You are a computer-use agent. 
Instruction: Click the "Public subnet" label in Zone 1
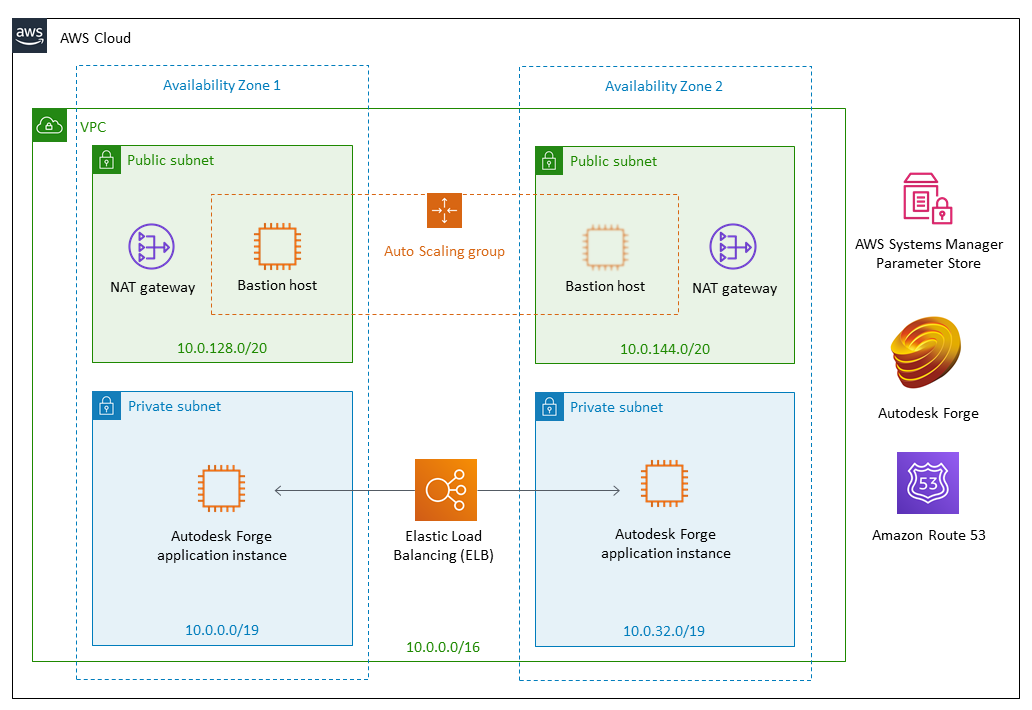click(170, 160)
